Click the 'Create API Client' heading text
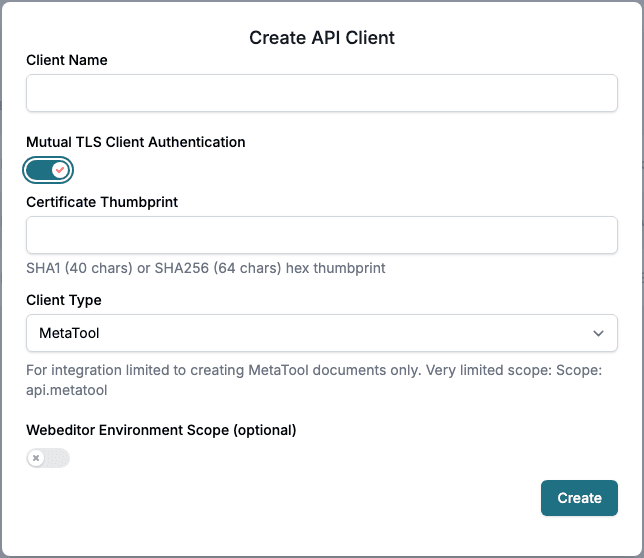This screenshot has width=644, height=558. pyautogui.click(x=322, y=38)
